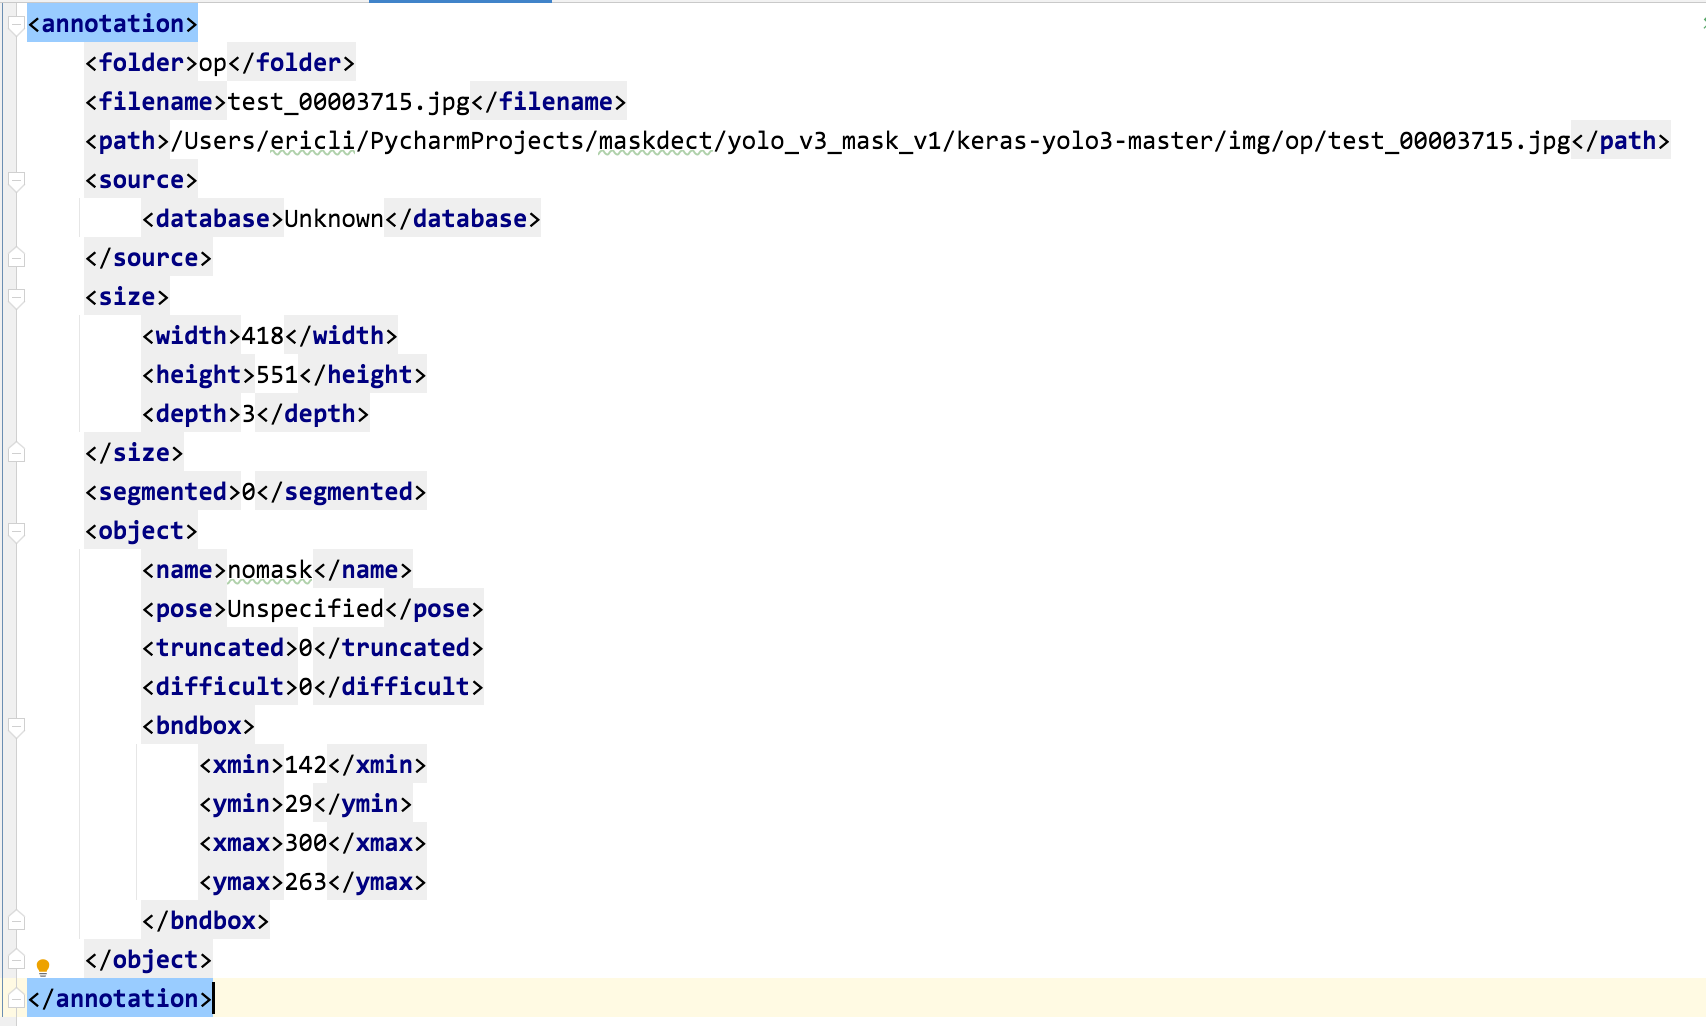
Task: Click the Unknown database value
Action: (x=334, y=219)
